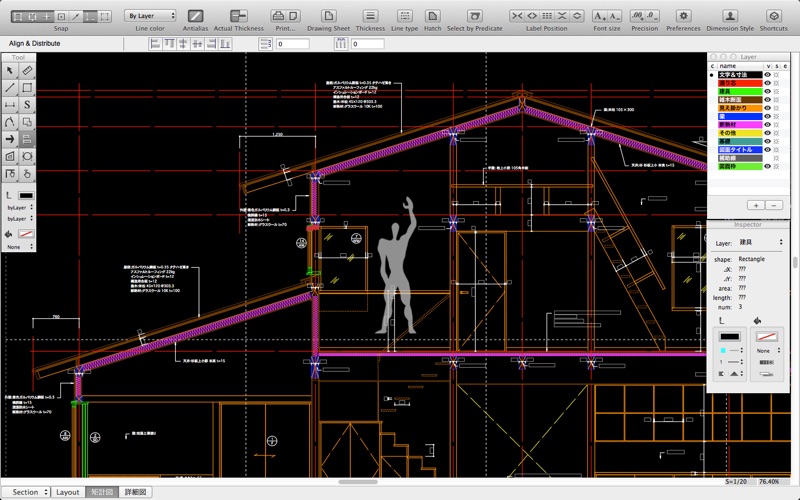Choose the line drawing tool
The height and width of the screenshot is (500, 800).
[x=10, y=88]
